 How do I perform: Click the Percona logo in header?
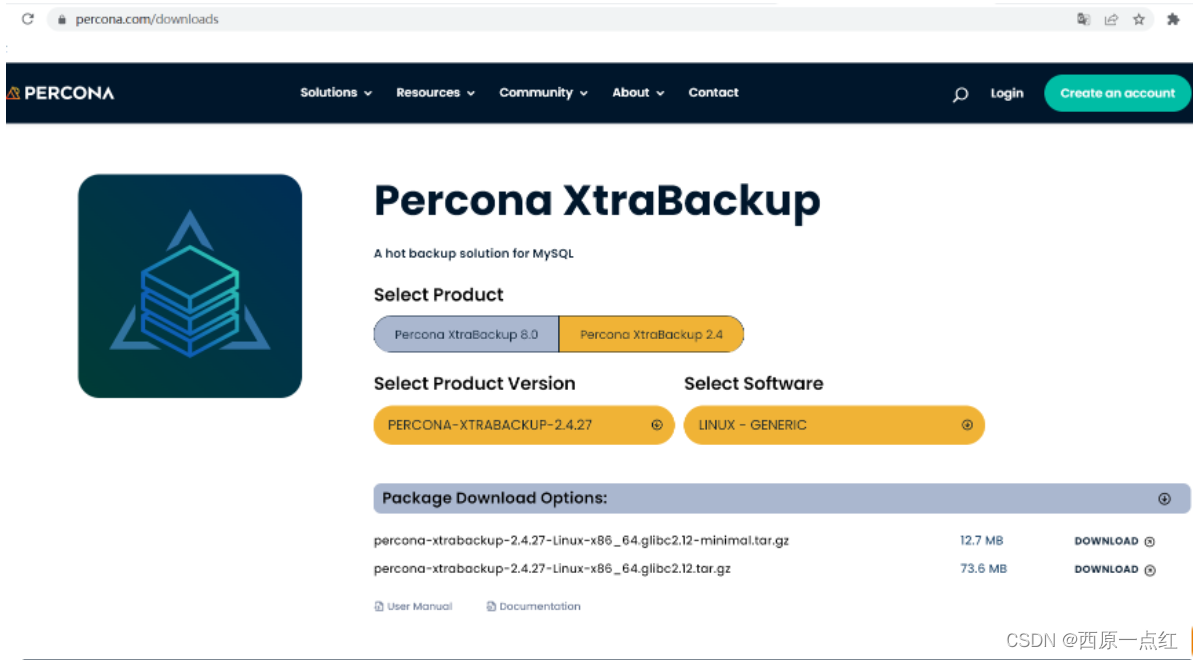pyautogui.click(x=60, y=93)
